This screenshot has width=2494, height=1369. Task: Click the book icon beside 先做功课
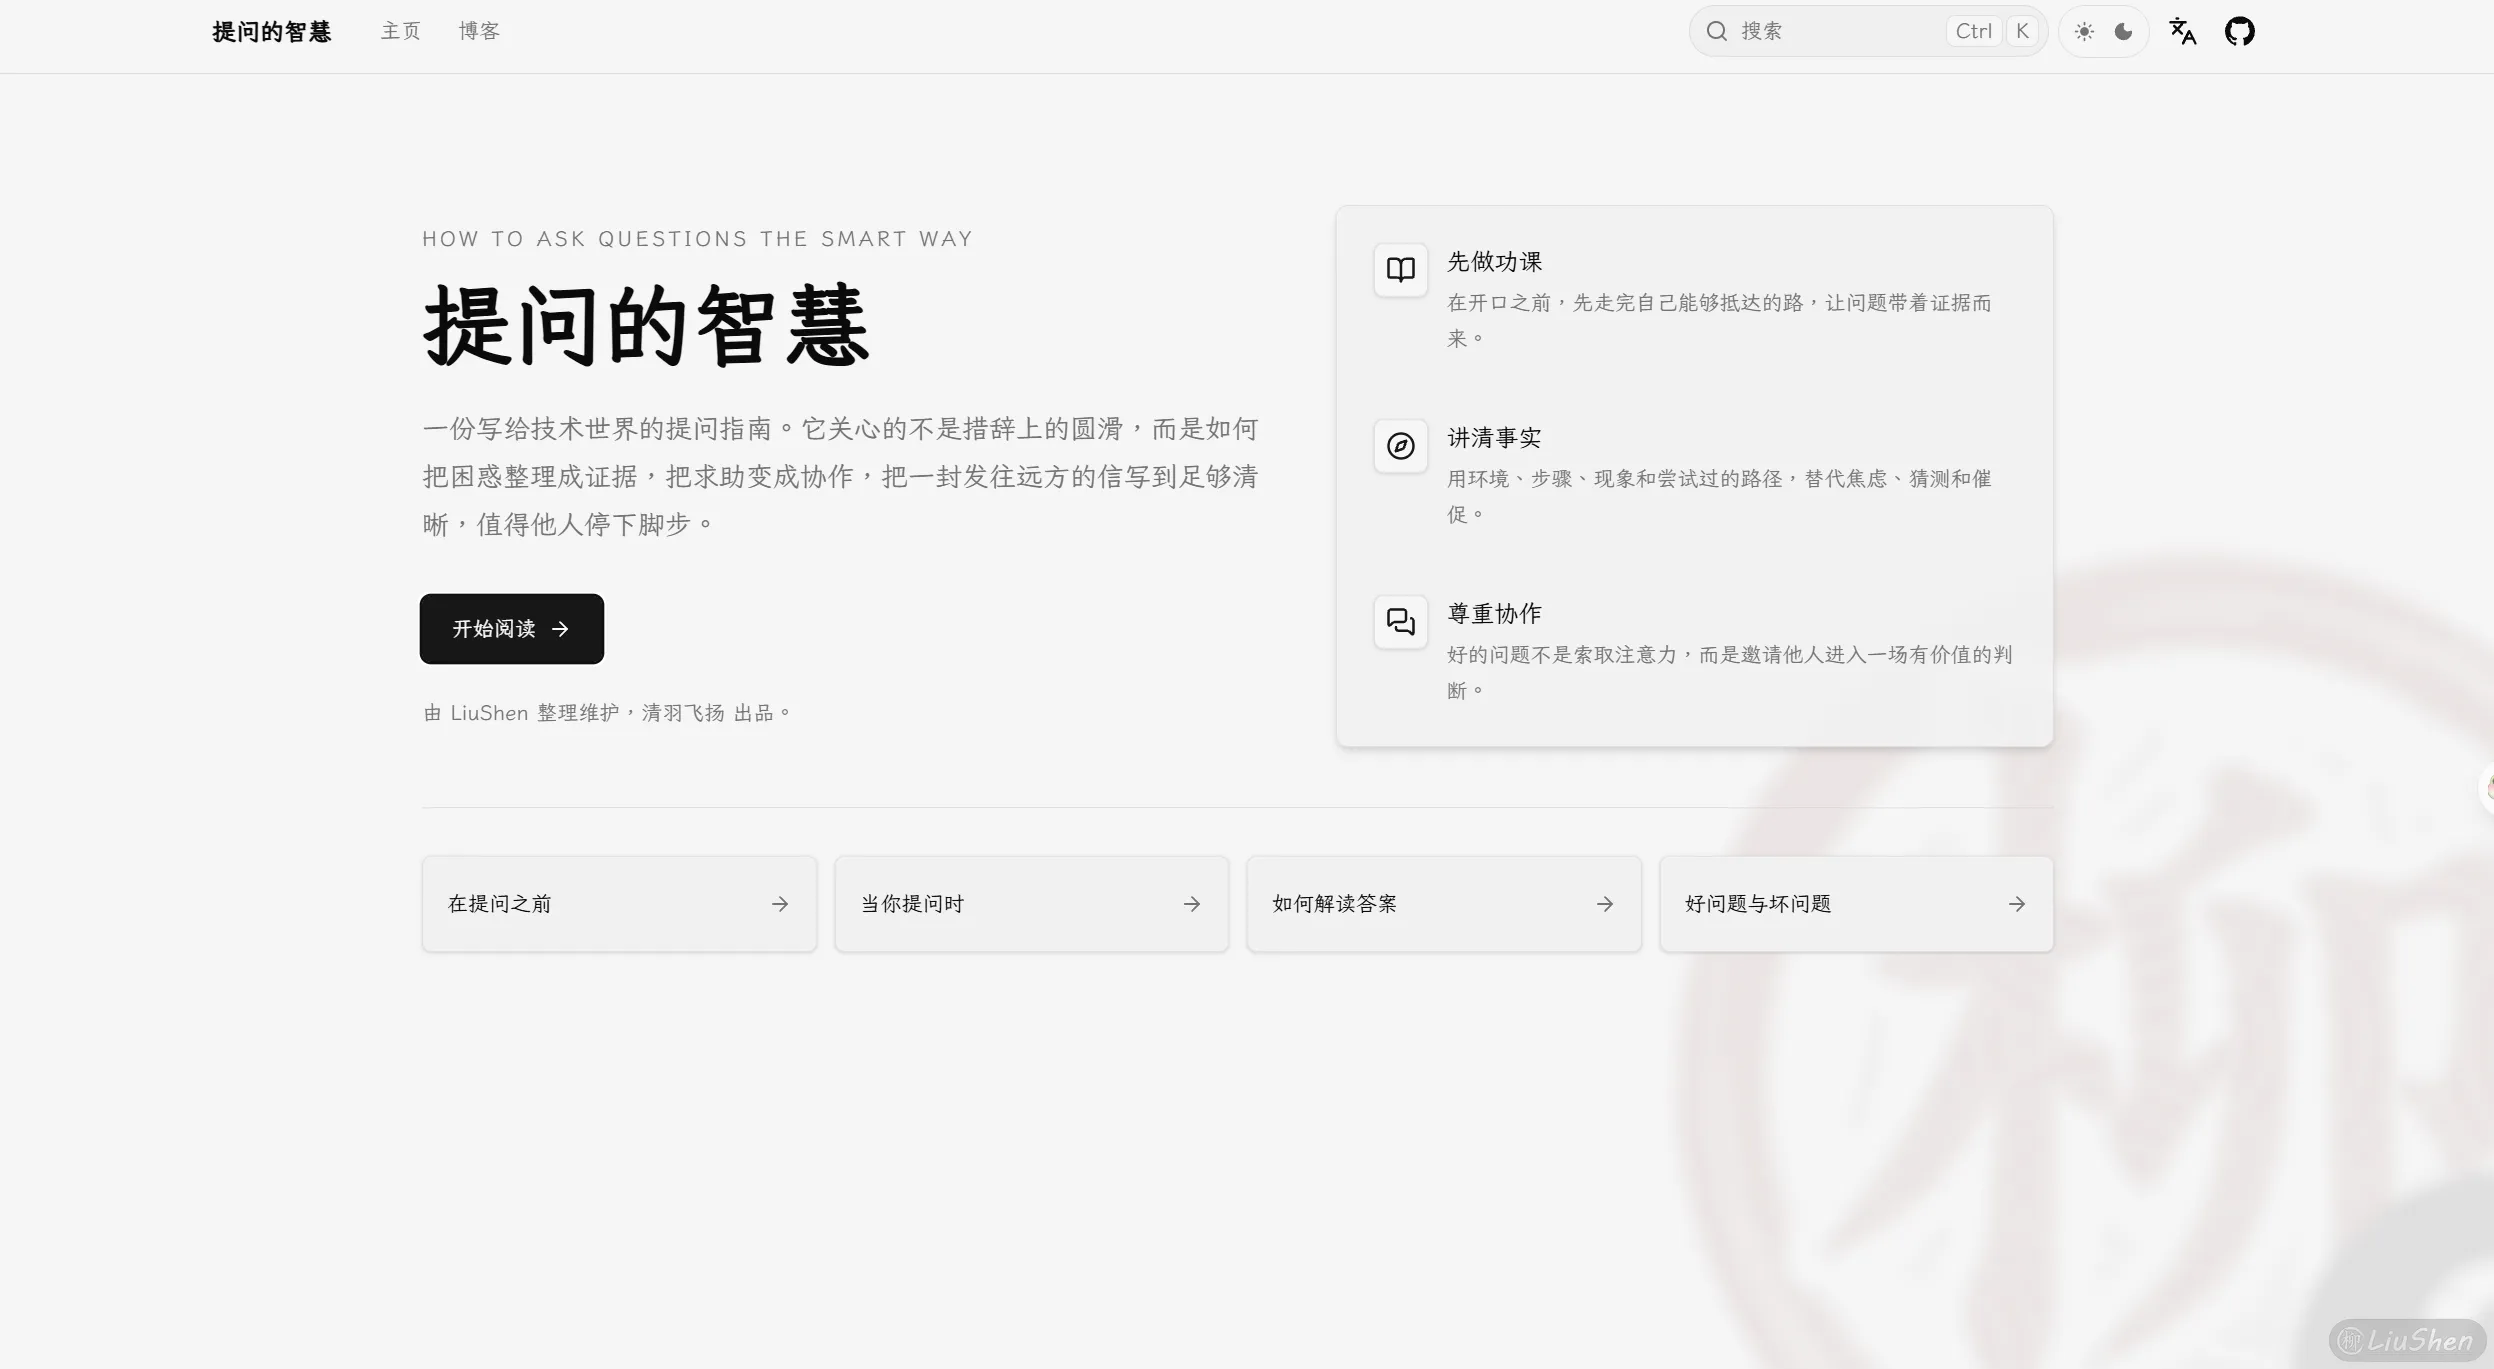click(x=1400, y=269)
